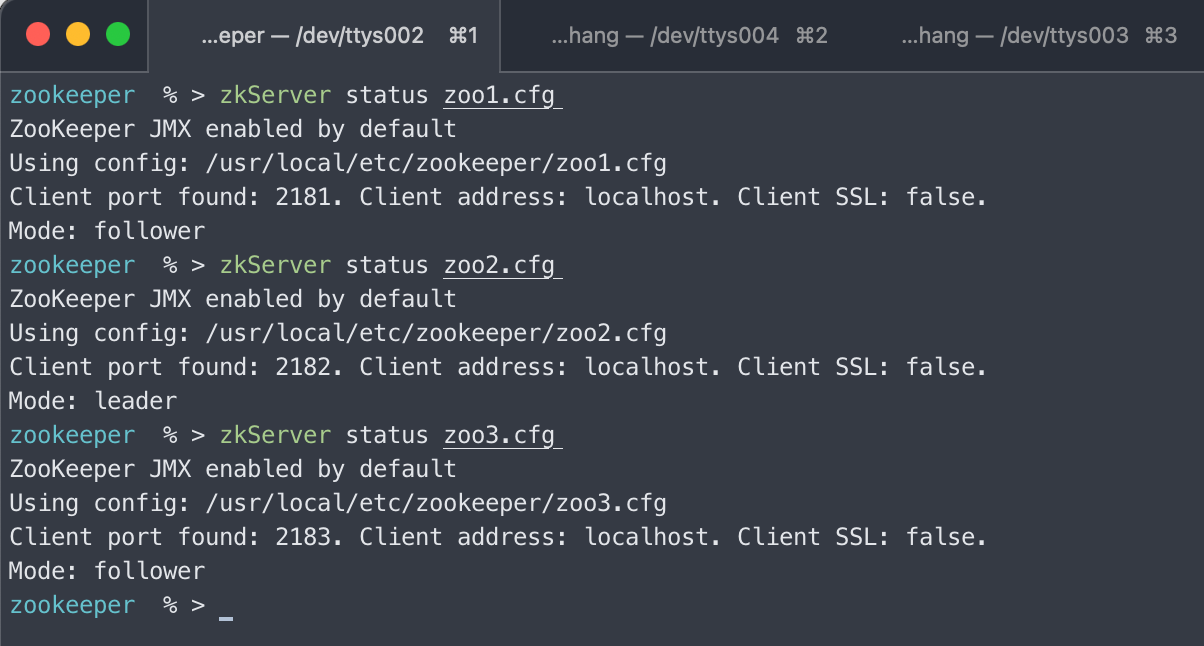This screenshot has width=1204, height=646.
Task: Click the last "Mode: follower" output line
Action: click(107, 572)
